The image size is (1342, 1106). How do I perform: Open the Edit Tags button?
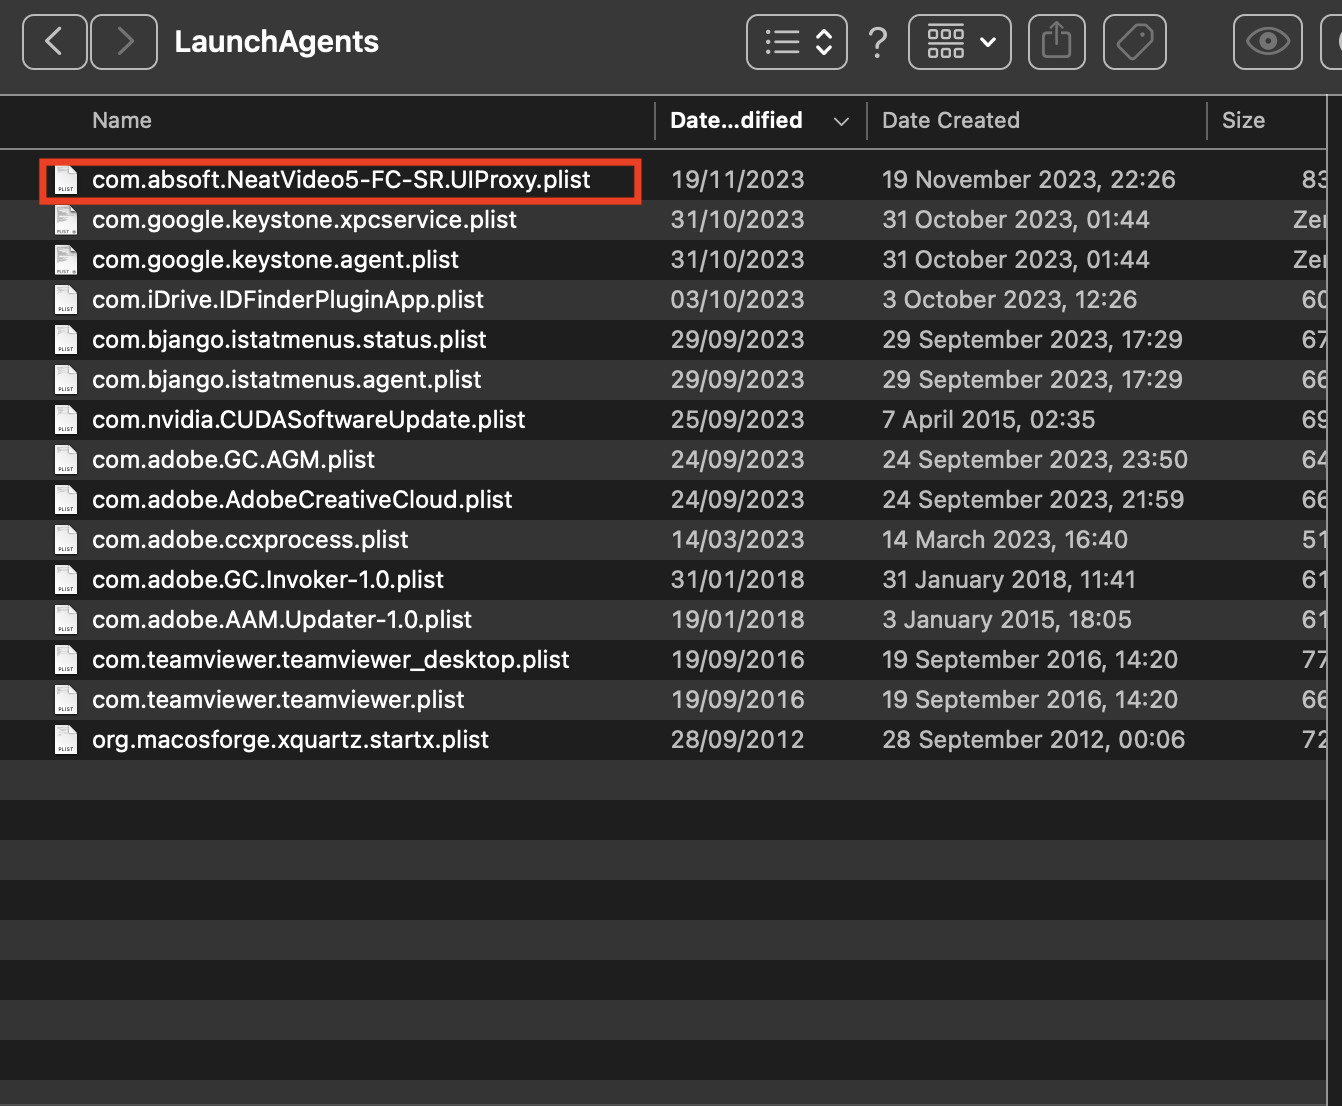click(1135, 42)
